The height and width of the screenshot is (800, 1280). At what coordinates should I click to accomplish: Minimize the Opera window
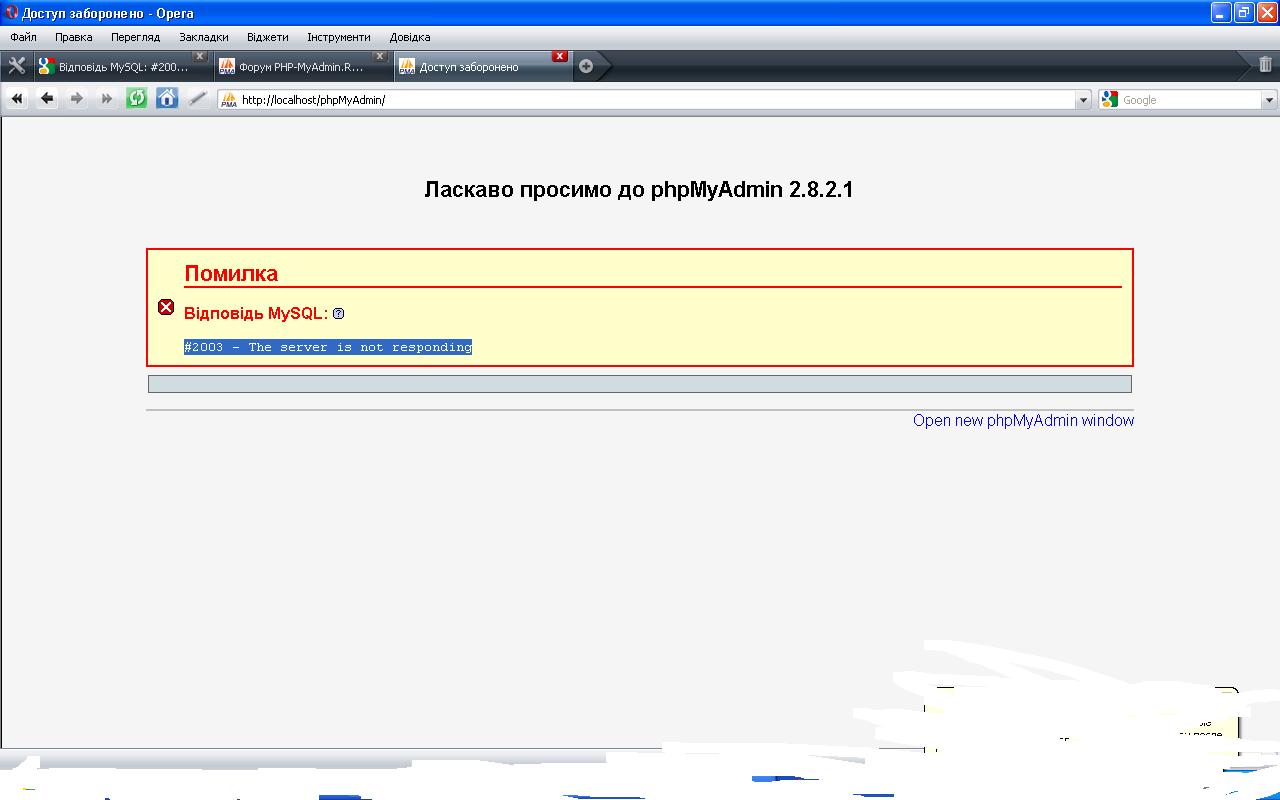pos(1221,12)
